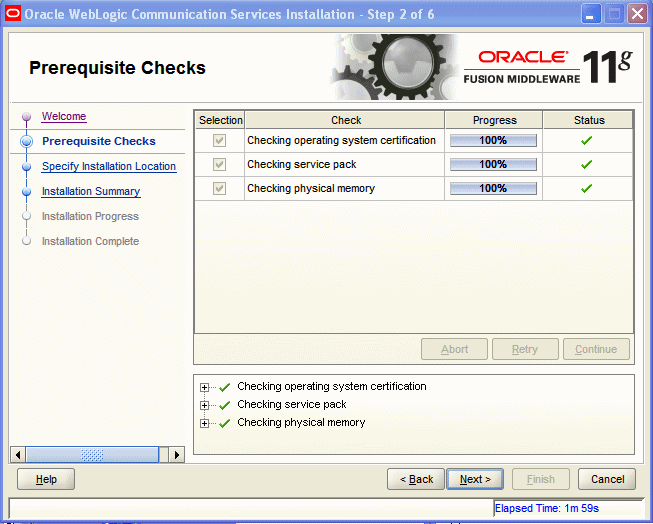
Task: Click the navigation panel horizontal scrollbar thumb
Action: point(92,454)
